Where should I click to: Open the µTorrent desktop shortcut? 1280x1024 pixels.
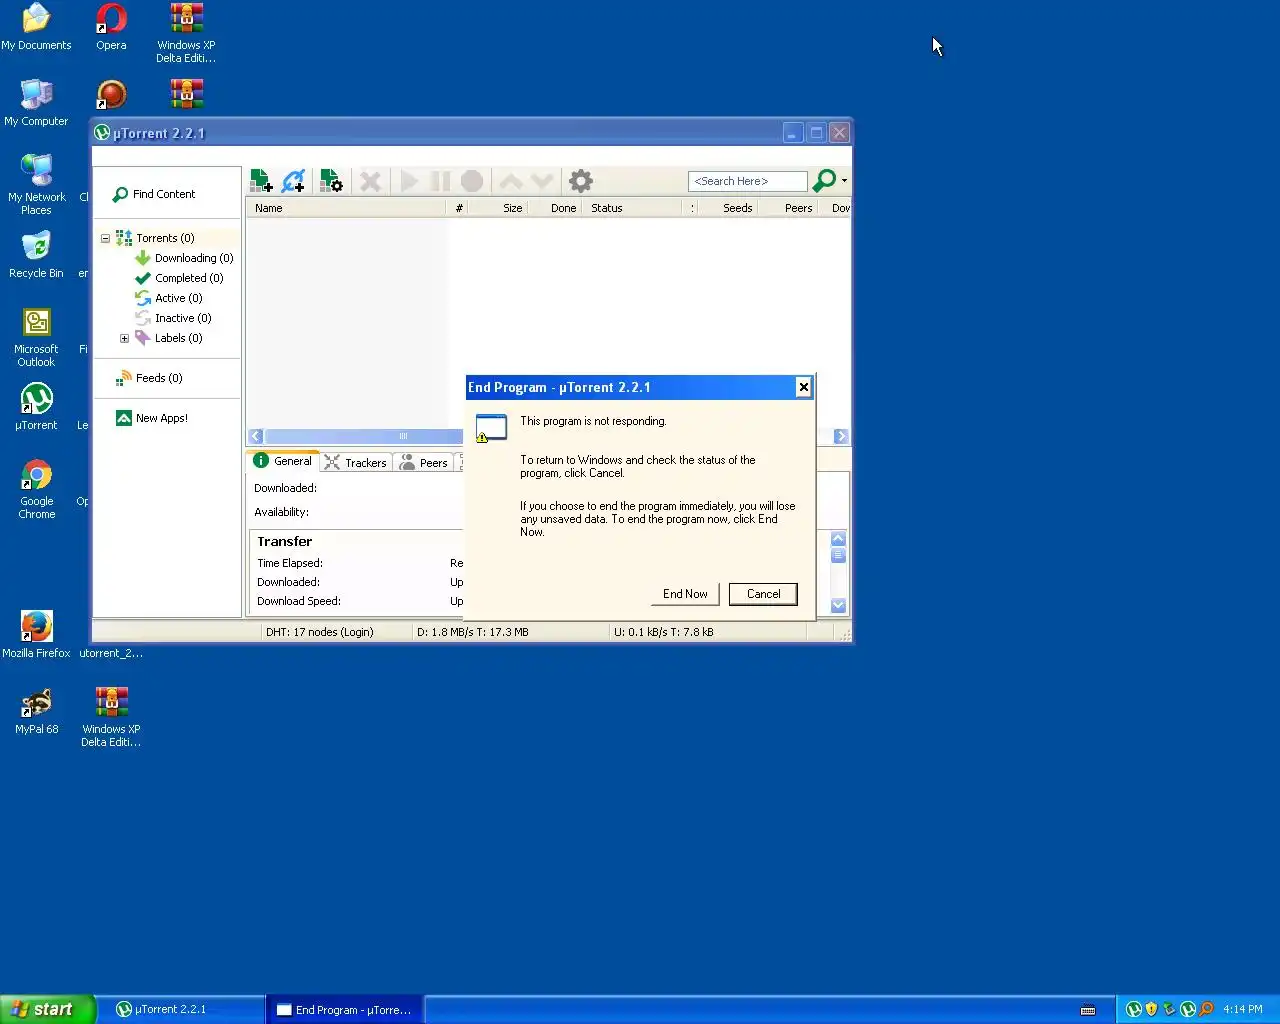[36, 407]
